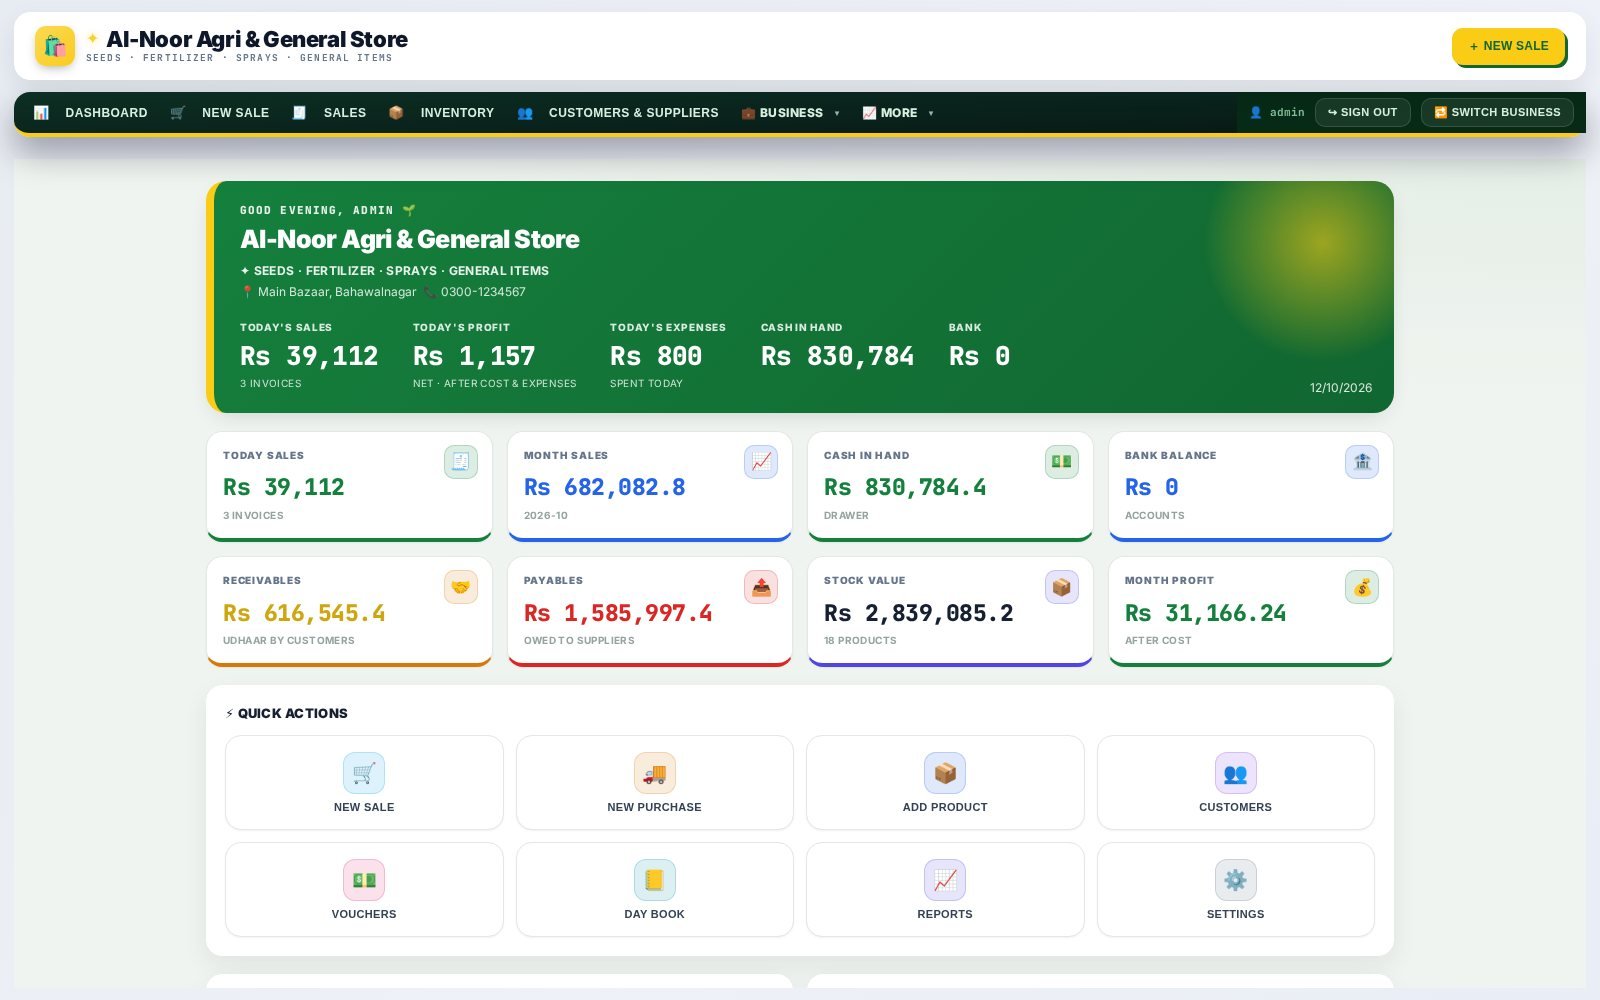Expand the More dropdown menu

[x=898, y=113]
